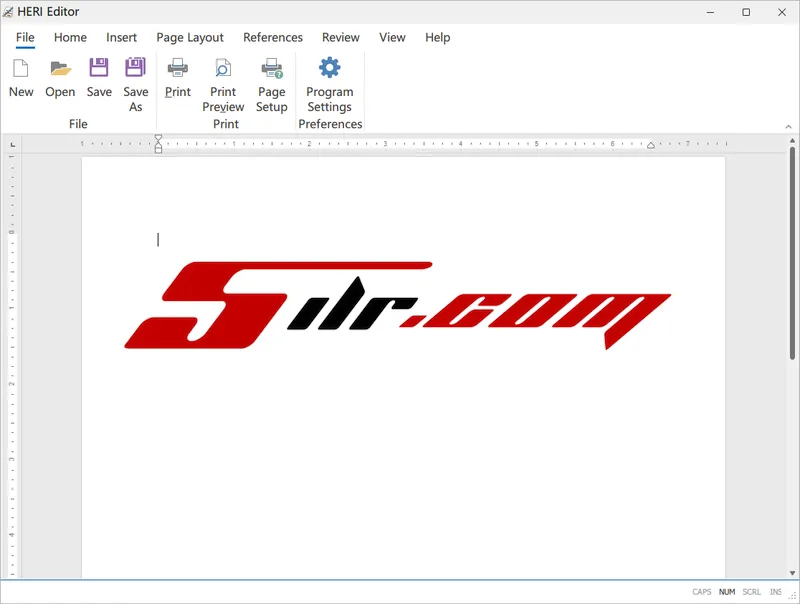Open the Page Setup dialog icon
This screenshot has width=800, height=604.
[272, 68]
